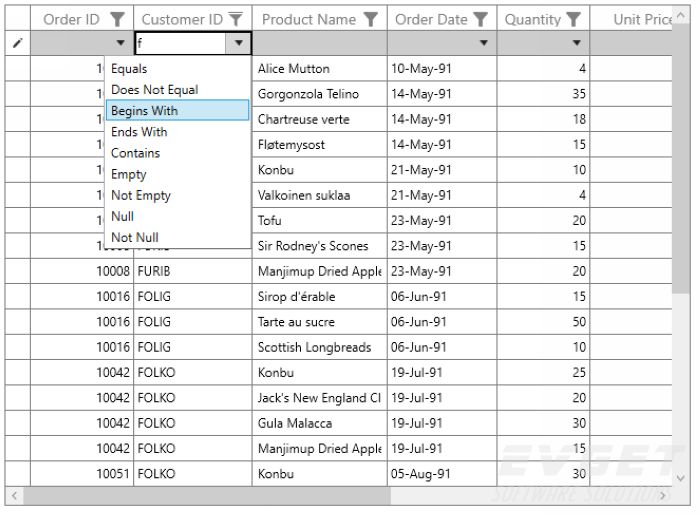Click the Customer ID filter text box

180,43
